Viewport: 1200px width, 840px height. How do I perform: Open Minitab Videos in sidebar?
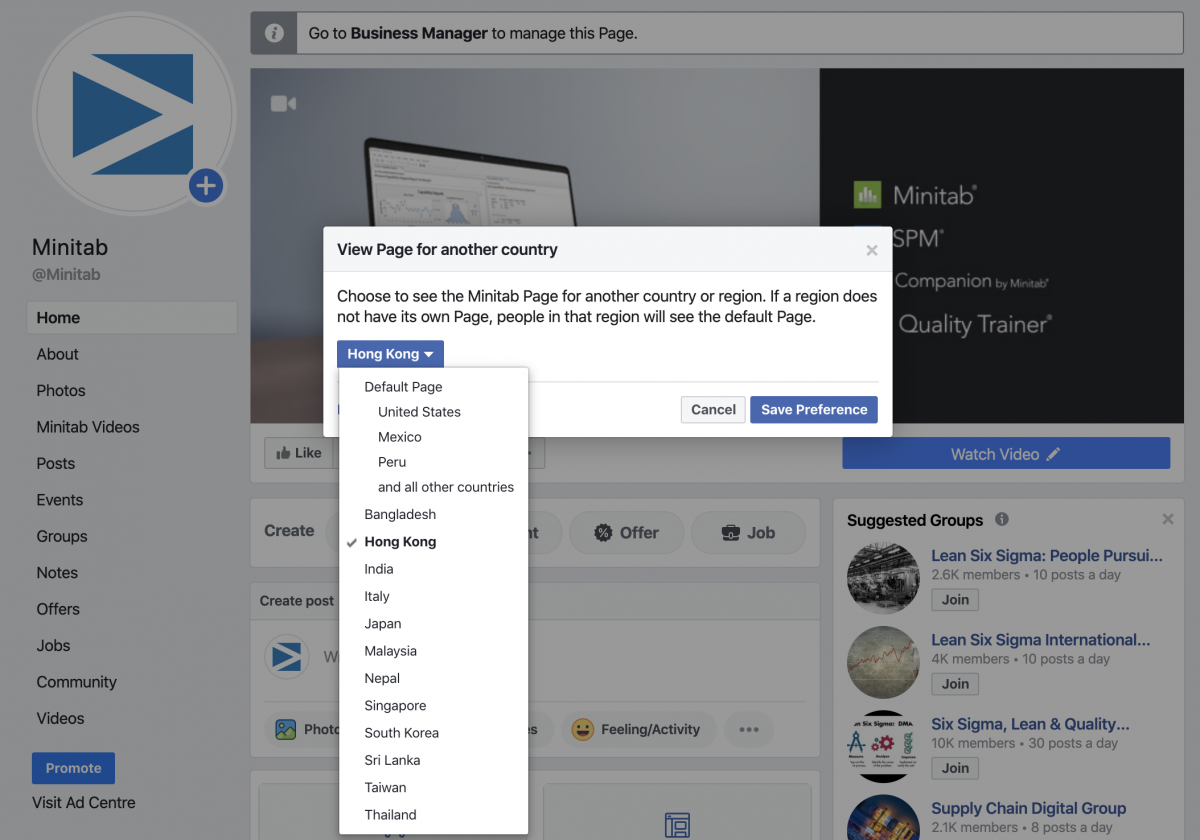click(x=88, y=427)
